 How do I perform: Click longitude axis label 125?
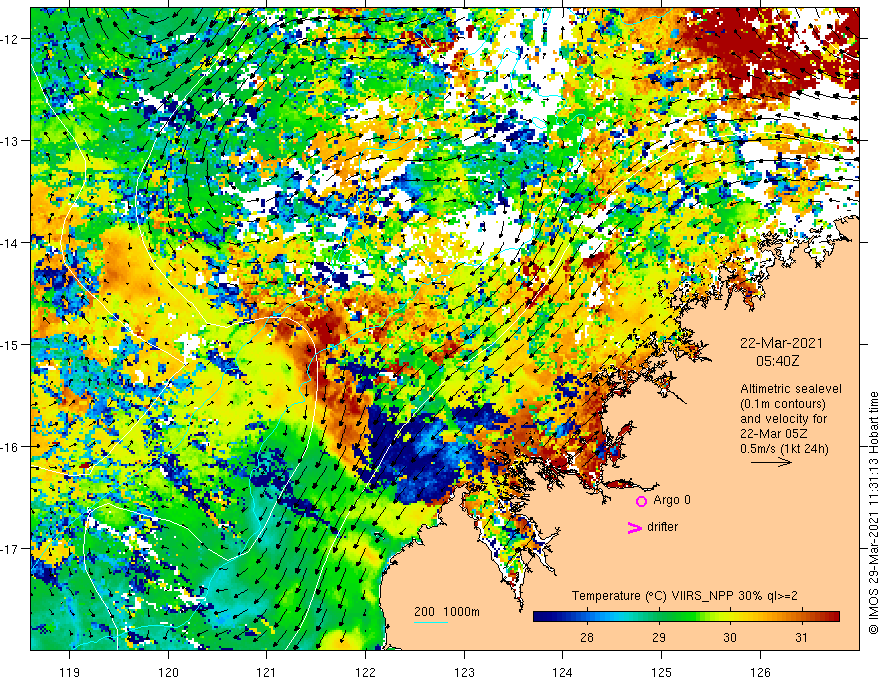661,672
